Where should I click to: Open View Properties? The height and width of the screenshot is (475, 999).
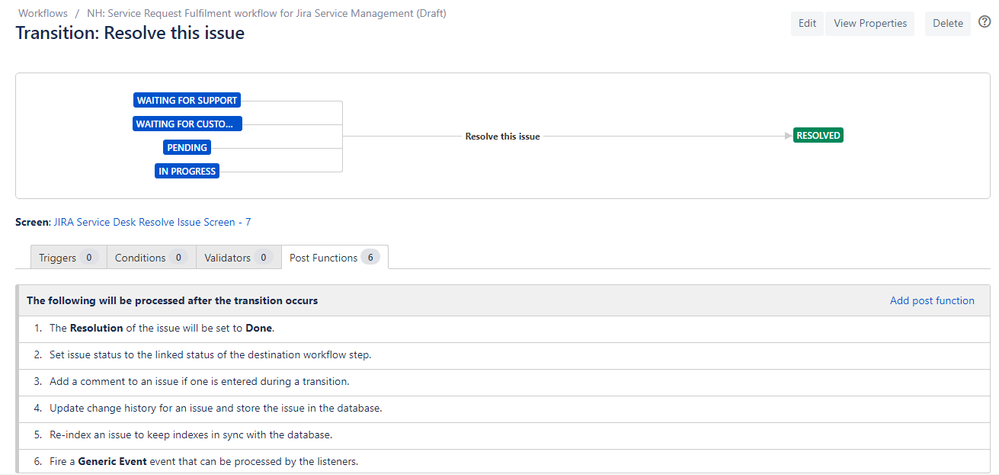click(x=870, y=24)
